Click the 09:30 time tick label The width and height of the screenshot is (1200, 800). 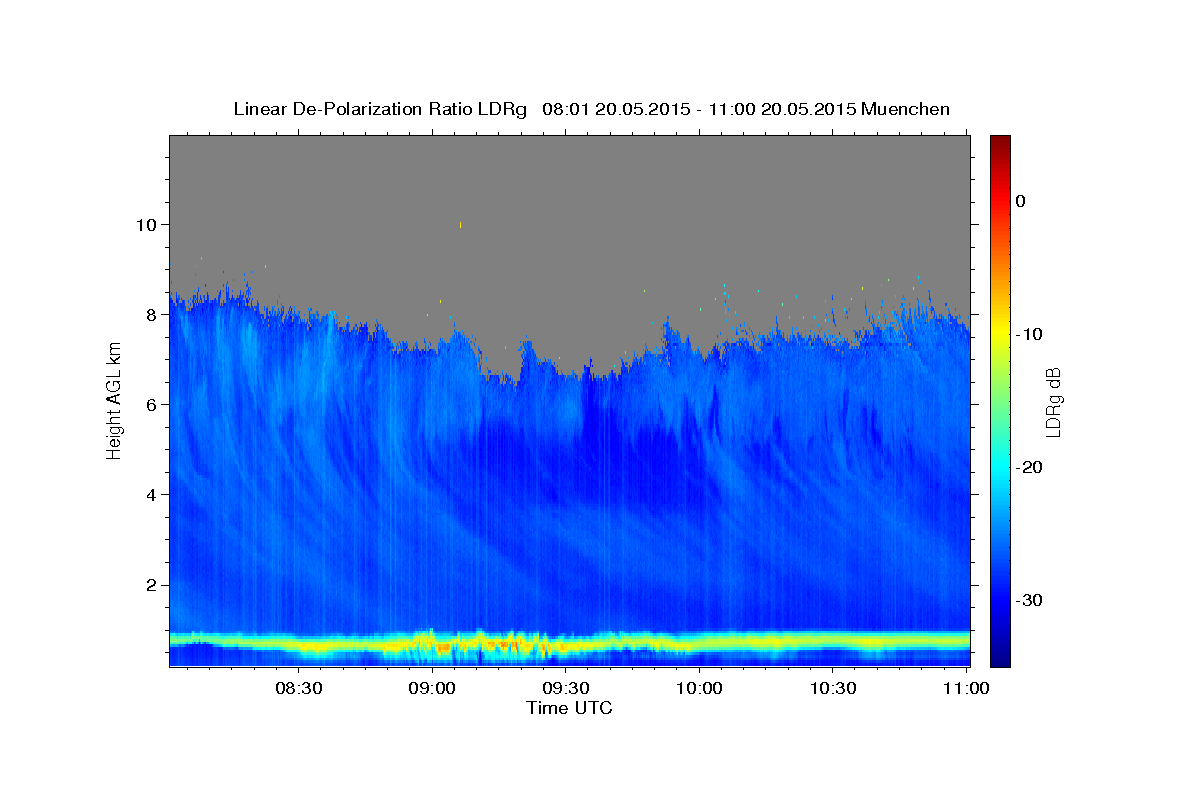566,688
